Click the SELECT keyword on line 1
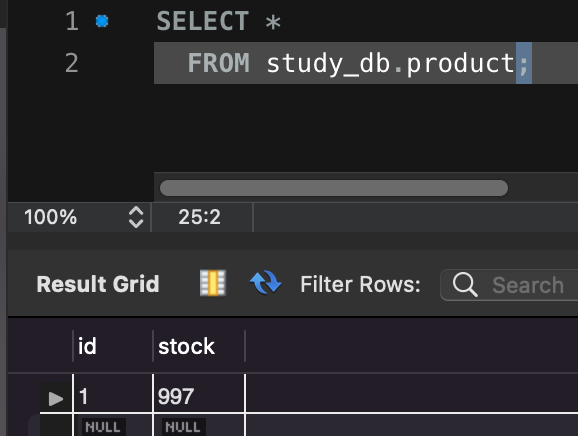Viewport: 578px width, 436px height. tap(203, 21)
